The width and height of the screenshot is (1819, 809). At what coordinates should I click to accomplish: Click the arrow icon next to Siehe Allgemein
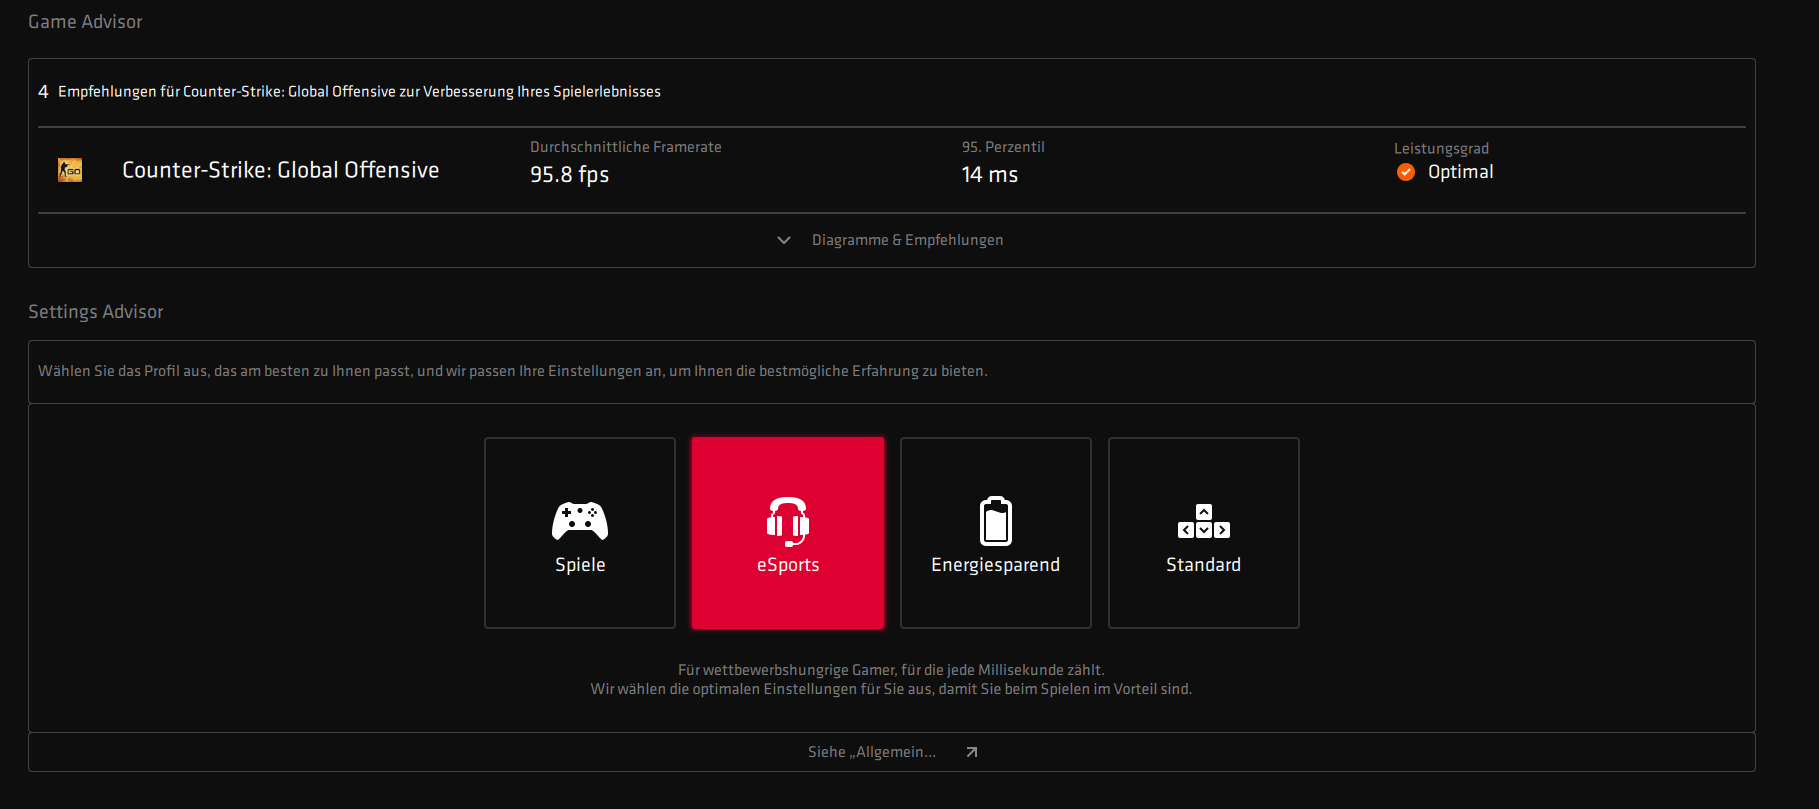972,752
